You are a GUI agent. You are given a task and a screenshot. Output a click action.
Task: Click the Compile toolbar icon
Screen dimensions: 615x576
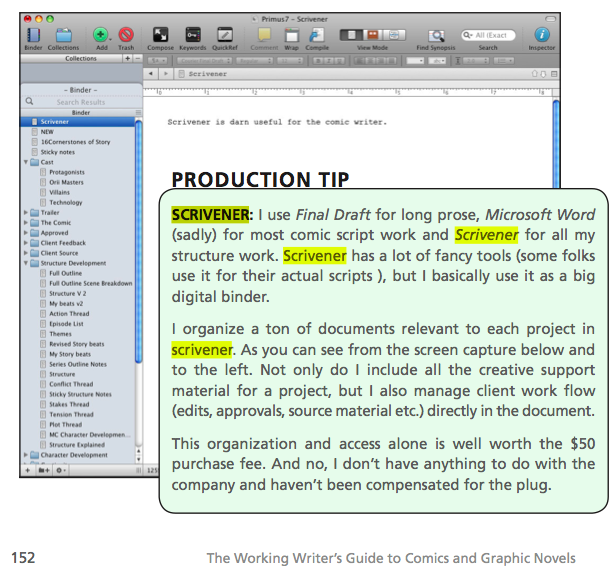[x=317, y=35]
